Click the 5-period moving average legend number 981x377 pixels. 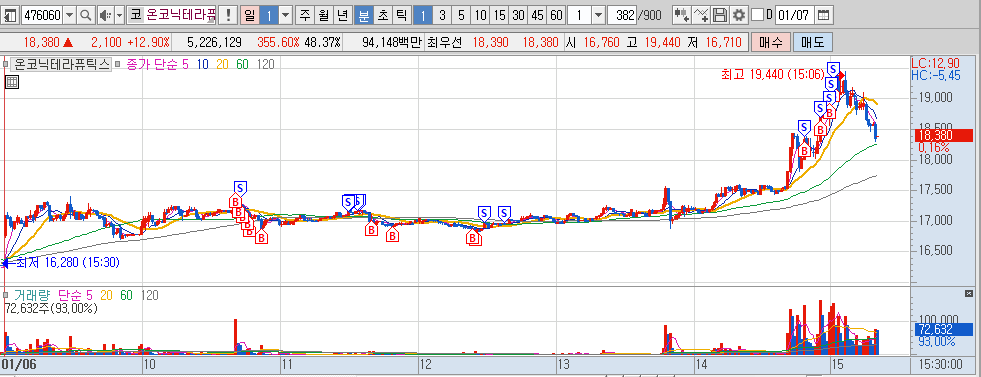tap(185, 64)
